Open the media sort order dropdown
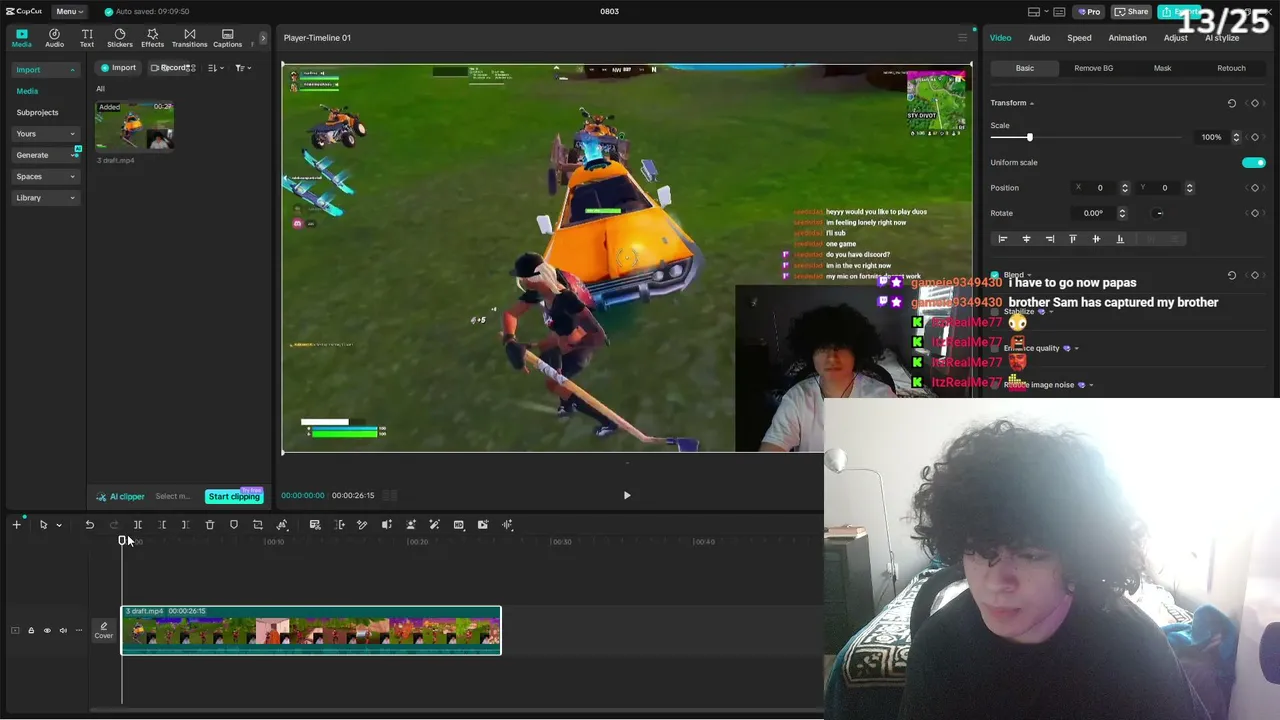This screenshot has height=720, width=1280. point(215,68)
